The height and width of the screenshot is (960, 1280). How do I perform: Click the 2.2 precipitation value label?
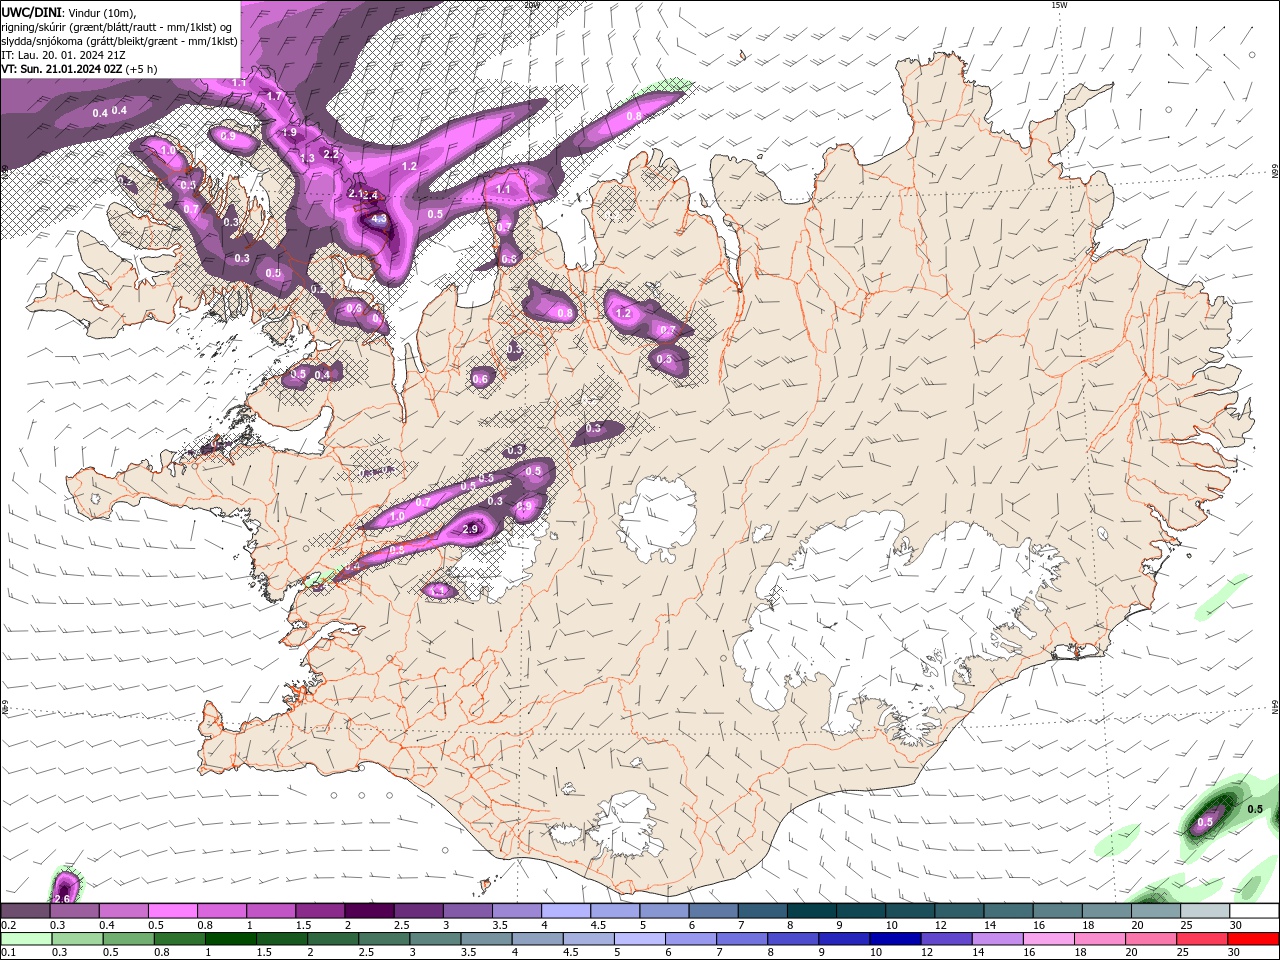point(331,154)
